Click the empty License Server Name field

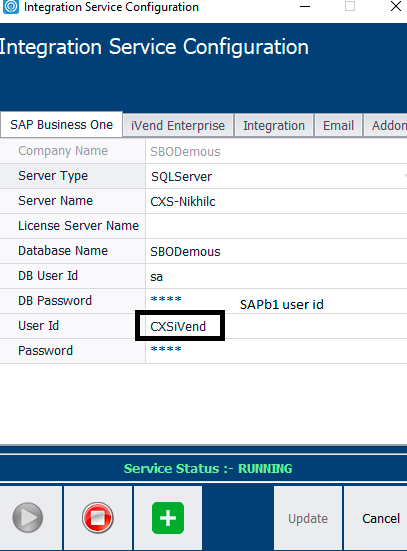click(x=276, y=226)
